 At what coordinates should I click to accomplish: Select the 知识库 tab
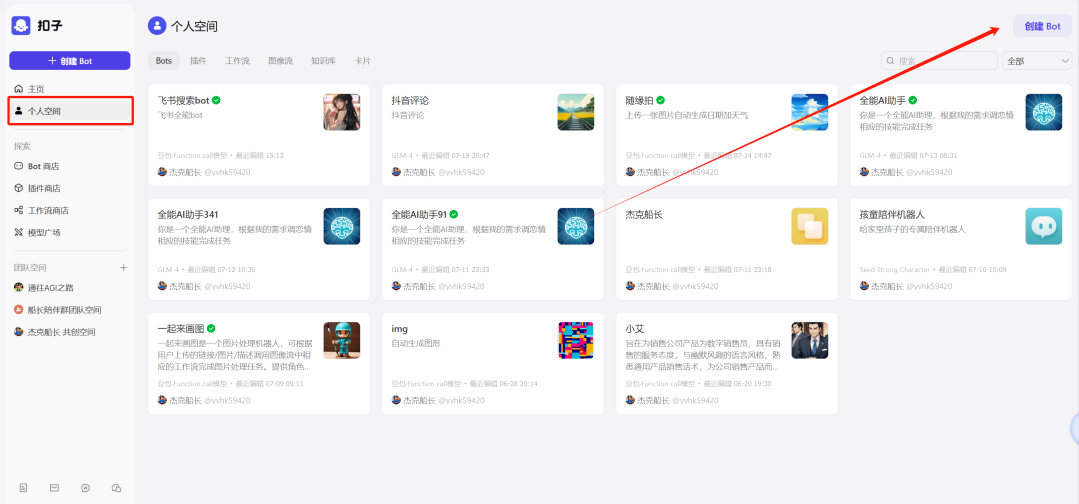point(323,61)
